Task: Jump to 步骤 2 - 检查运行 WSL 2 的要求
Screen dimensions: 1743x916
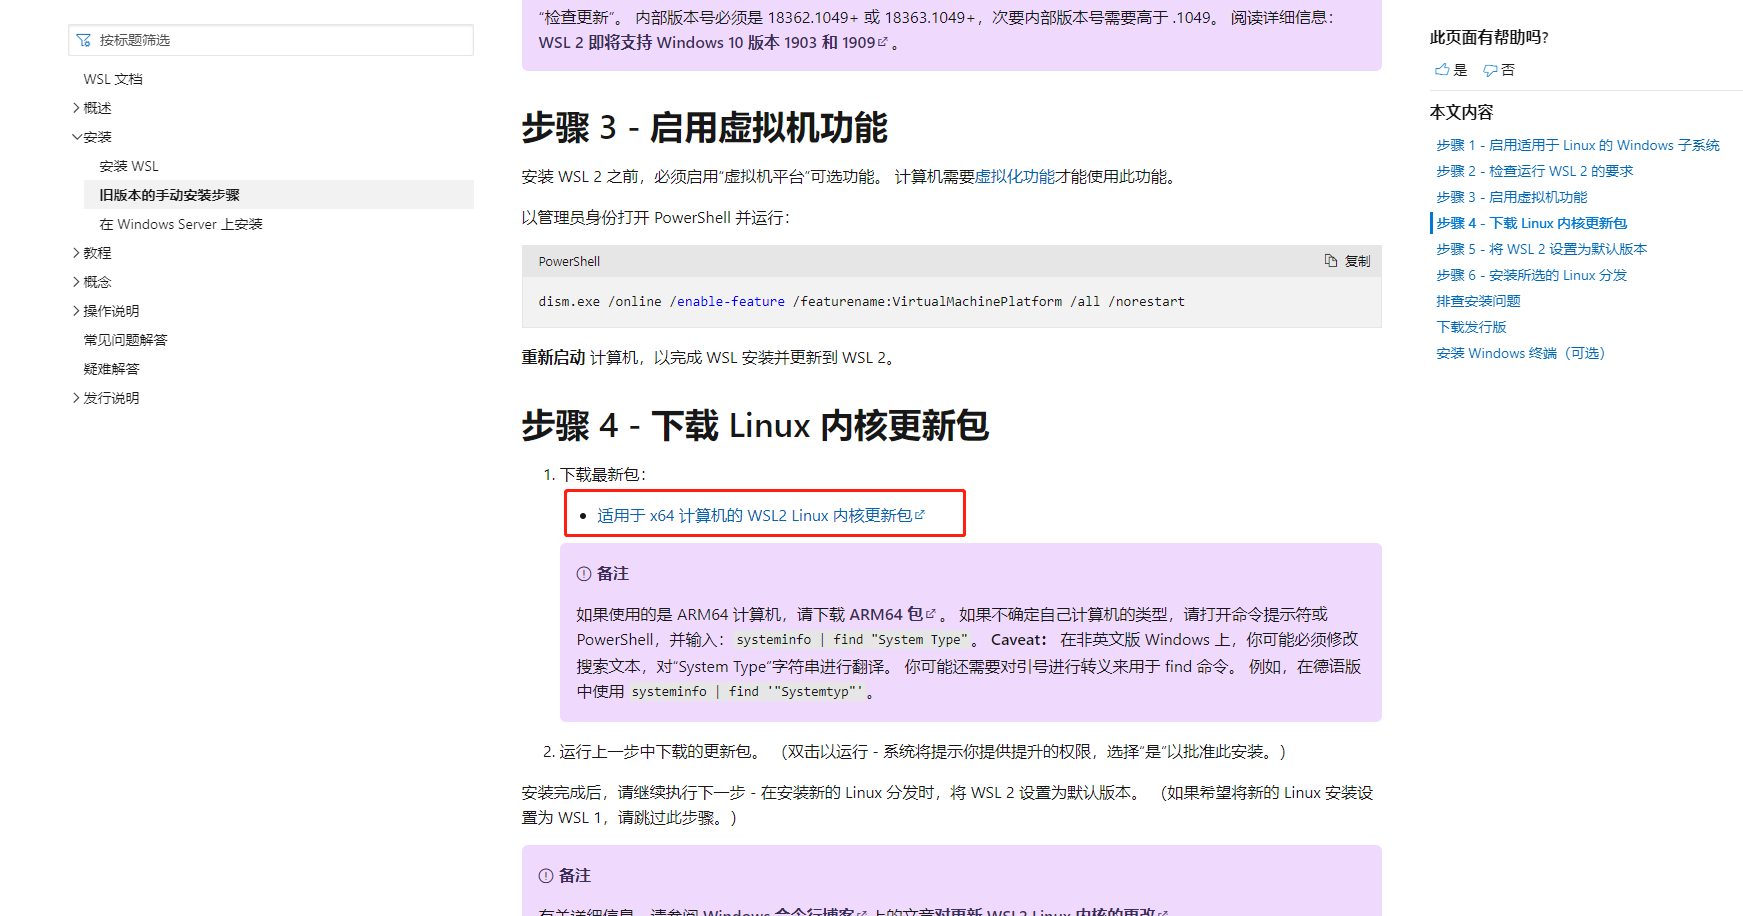Action: [x=1535, y=172]
